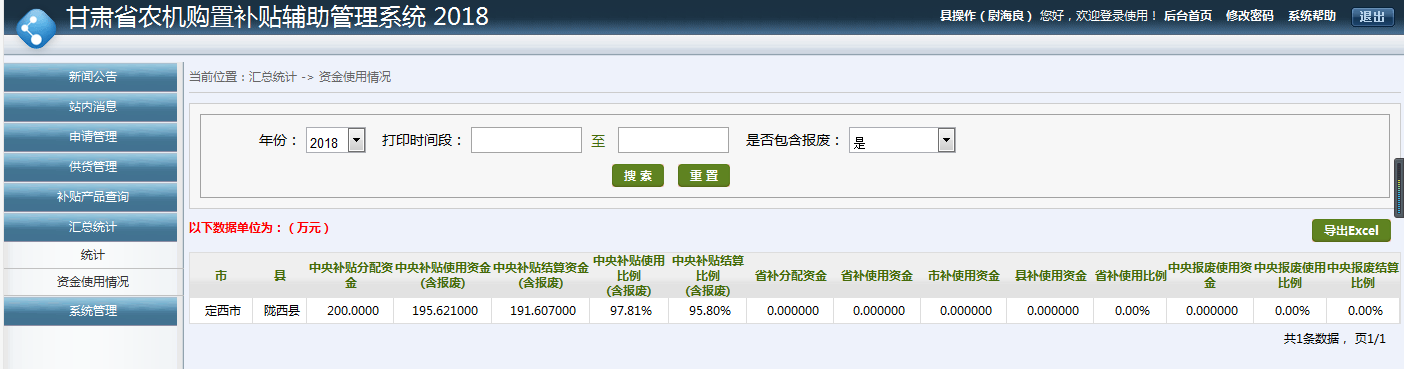
Task: Click the 定西市 cell
Action: [220, 311]
